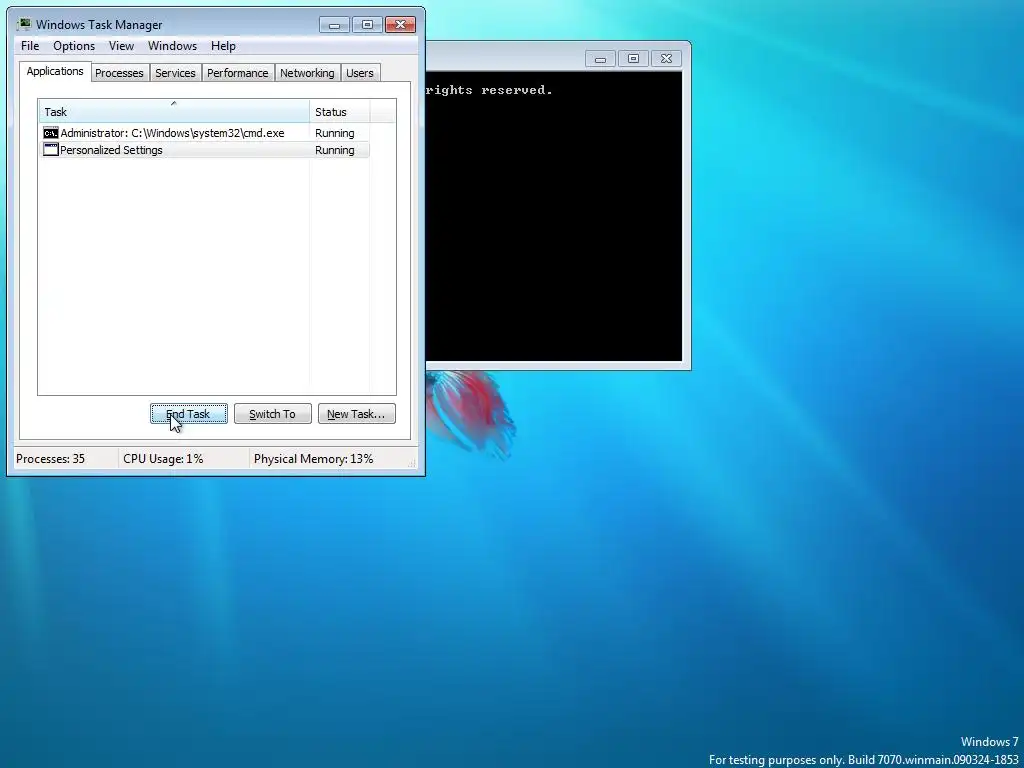Switch to the Processes tab
1024x768 pixels.
coord(120,73)
